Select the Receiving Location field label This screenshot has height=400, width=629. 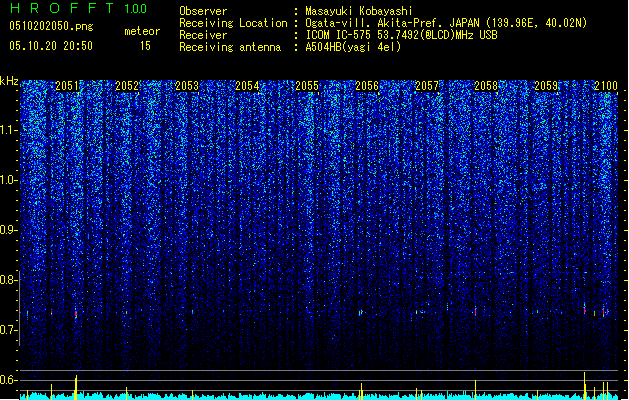pos(233,23)
